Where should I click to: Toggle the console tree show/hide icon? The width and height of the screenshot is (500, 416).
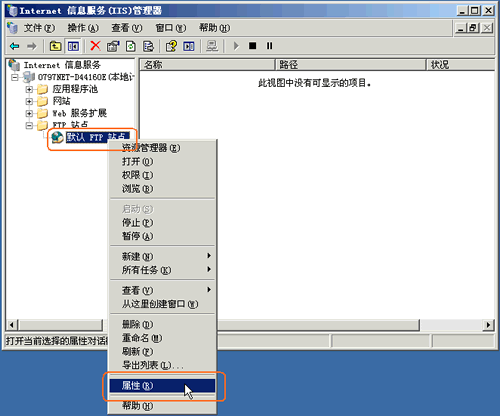[x=73, y=46]
